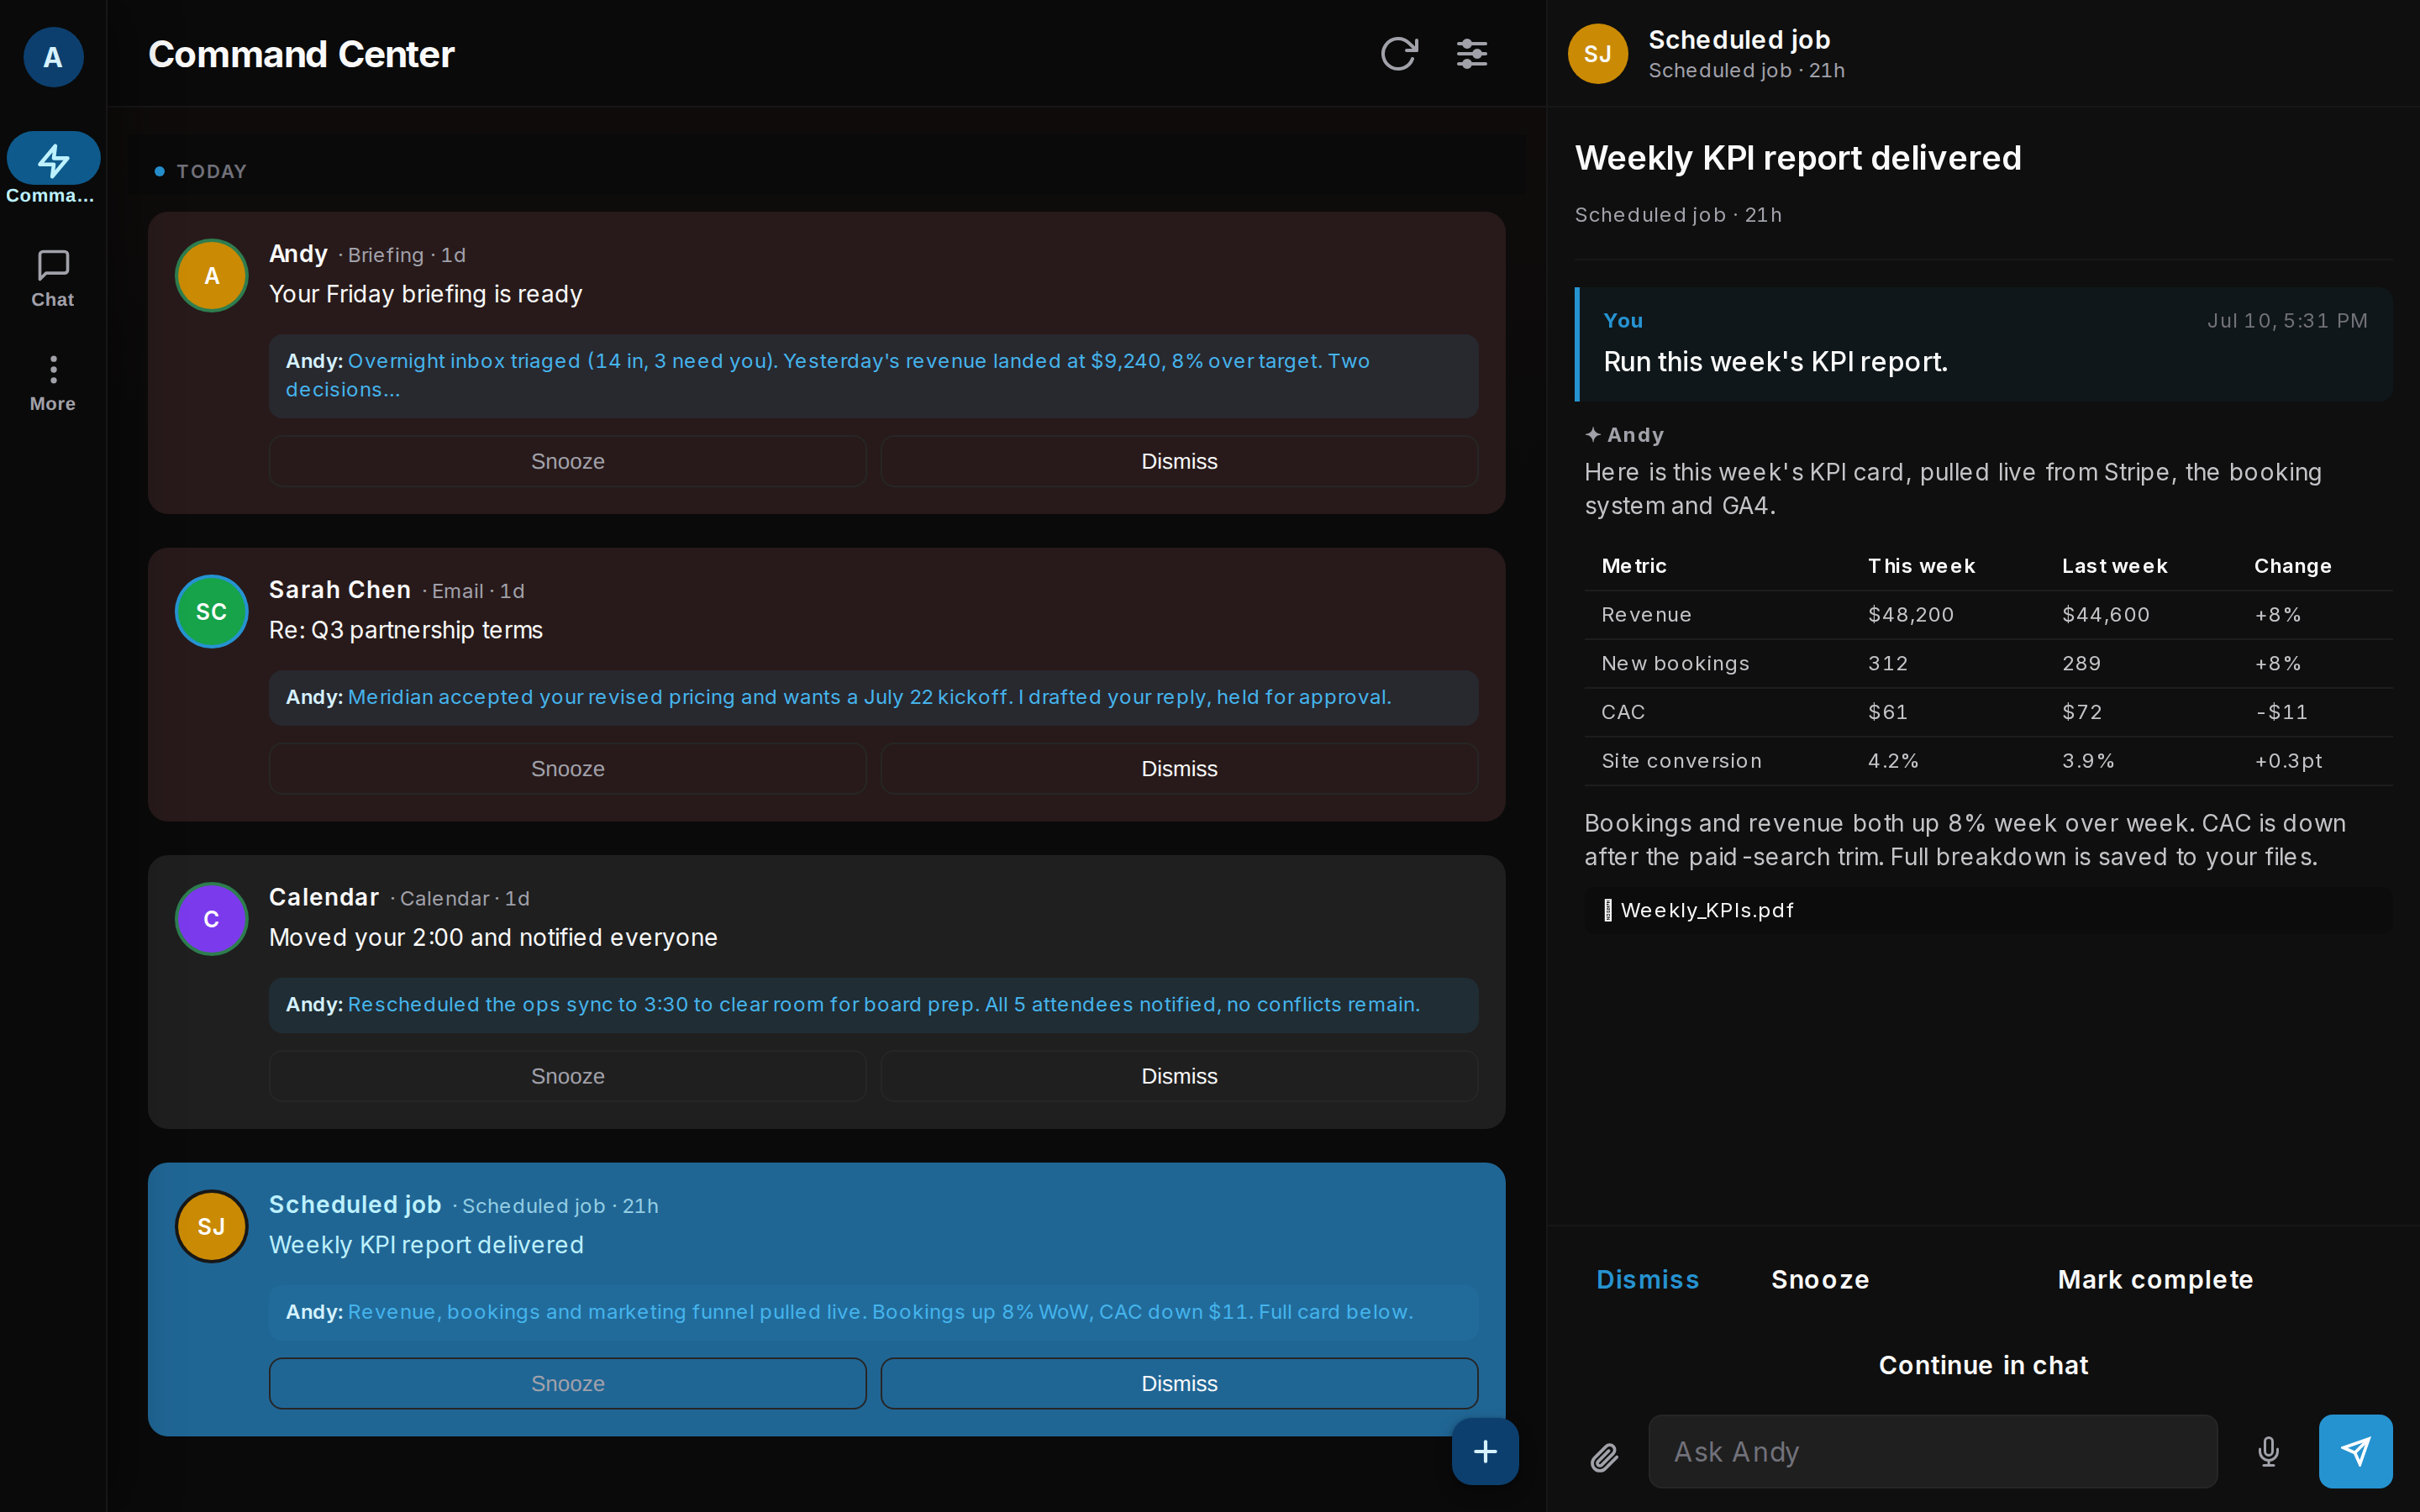Open the Weekly_KPIs.pdf attachment

[1988, 910]
